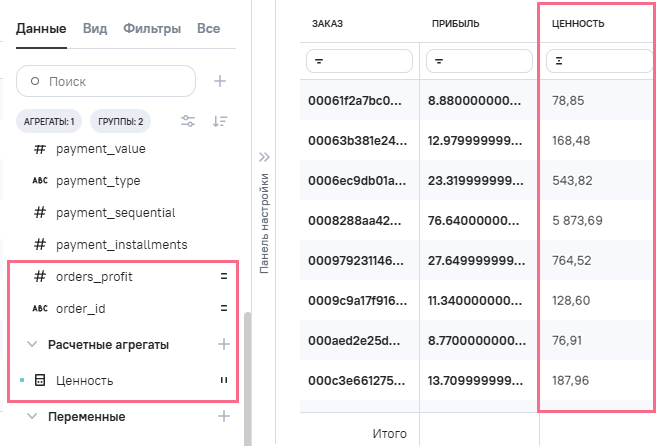Add a new calculated aggregate with plus
The height and width of the screenshot is (446, 656).
pyautogui.click(x=224, y=344)
